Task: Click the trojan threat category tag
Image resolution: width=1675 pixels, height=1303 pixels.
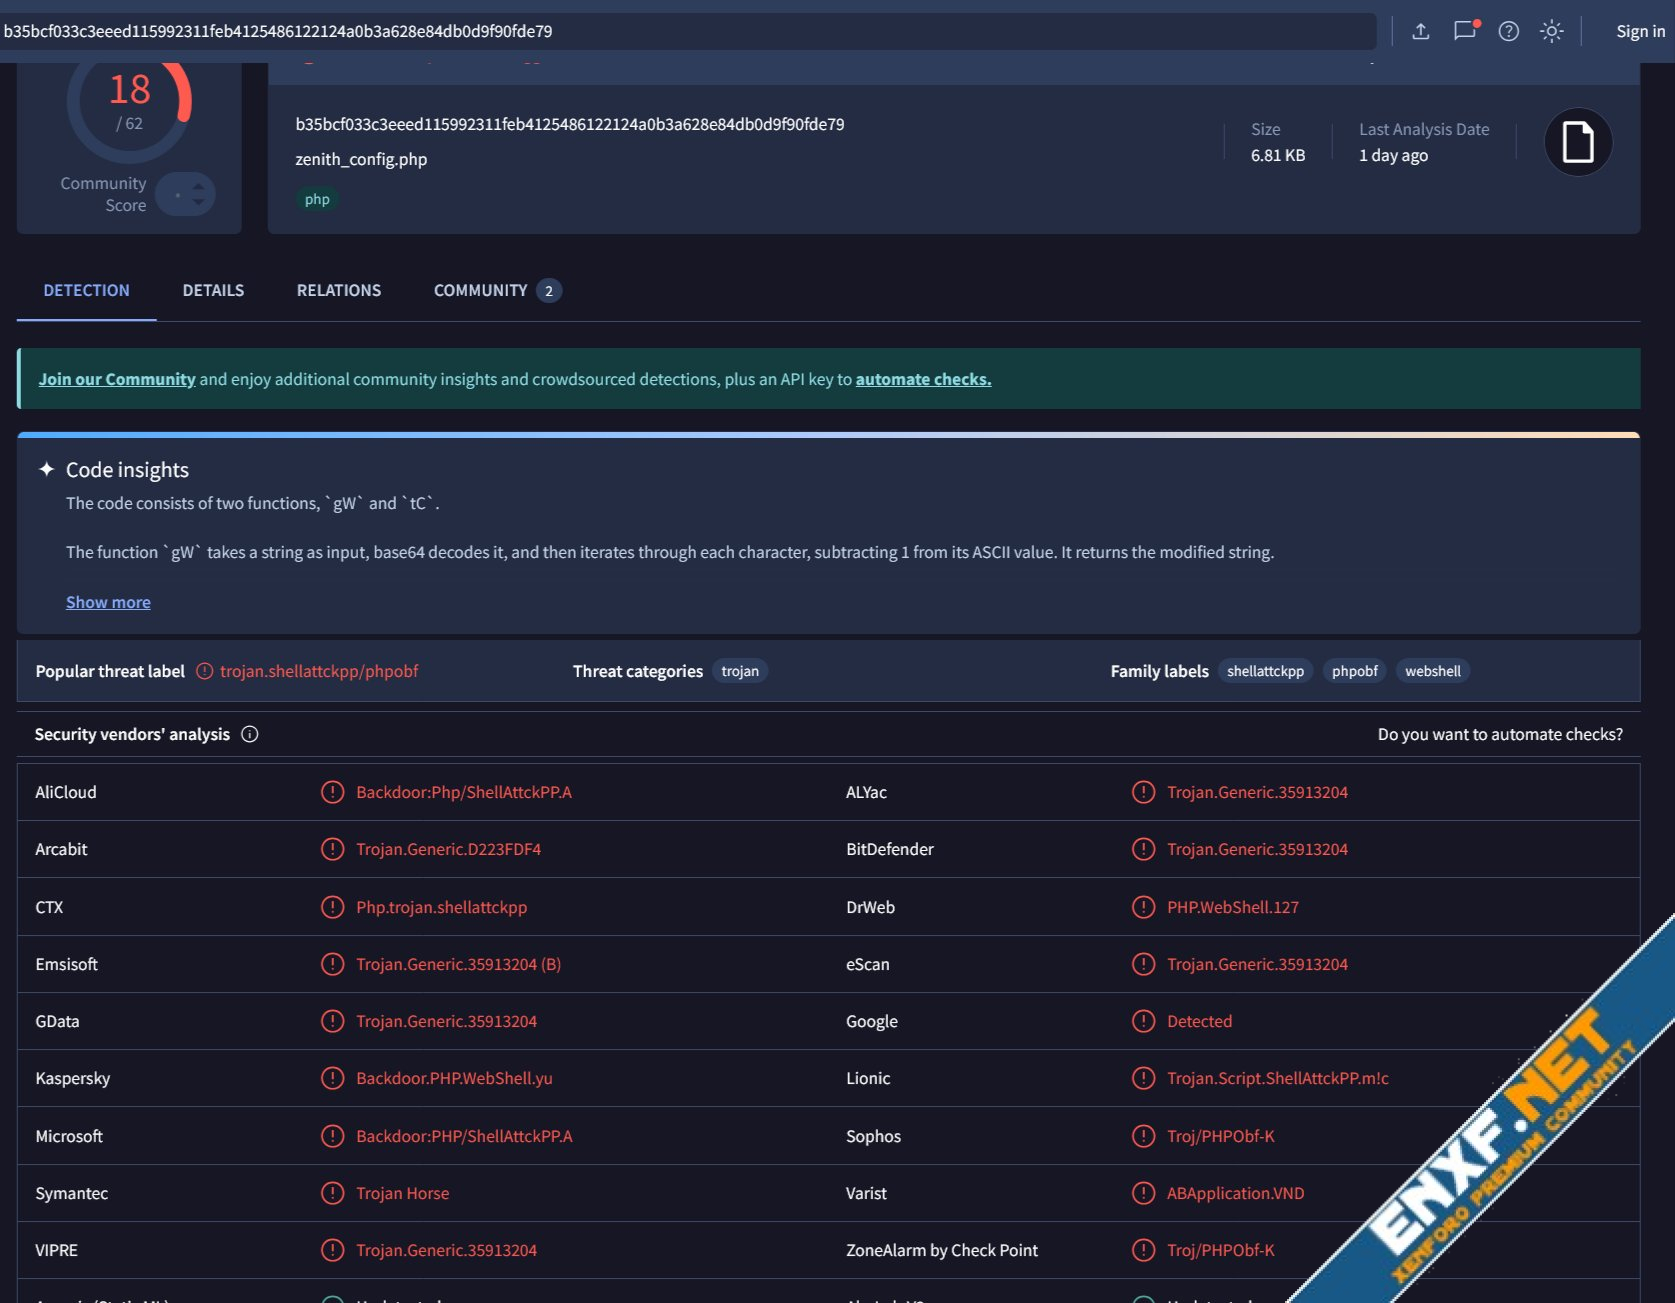Action: pyautogui.click(x=740, y=671)
